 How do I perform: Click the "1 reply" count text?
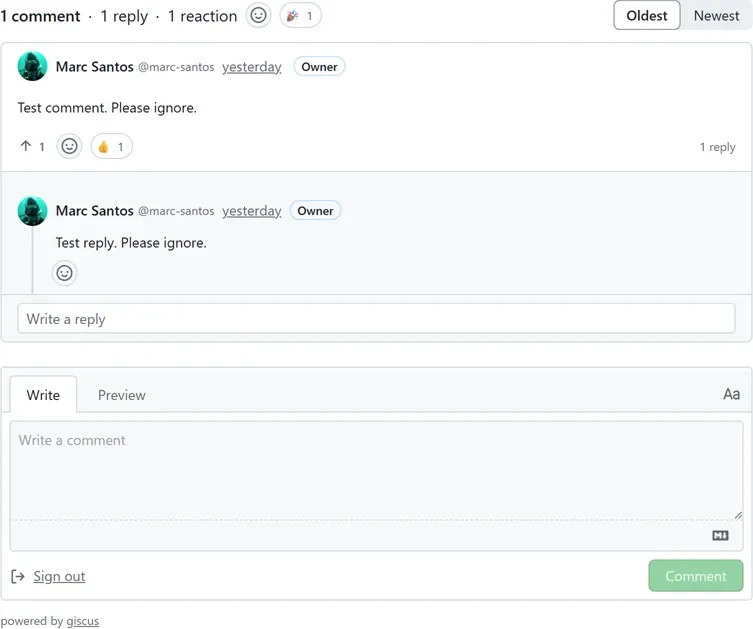point(717,147)
